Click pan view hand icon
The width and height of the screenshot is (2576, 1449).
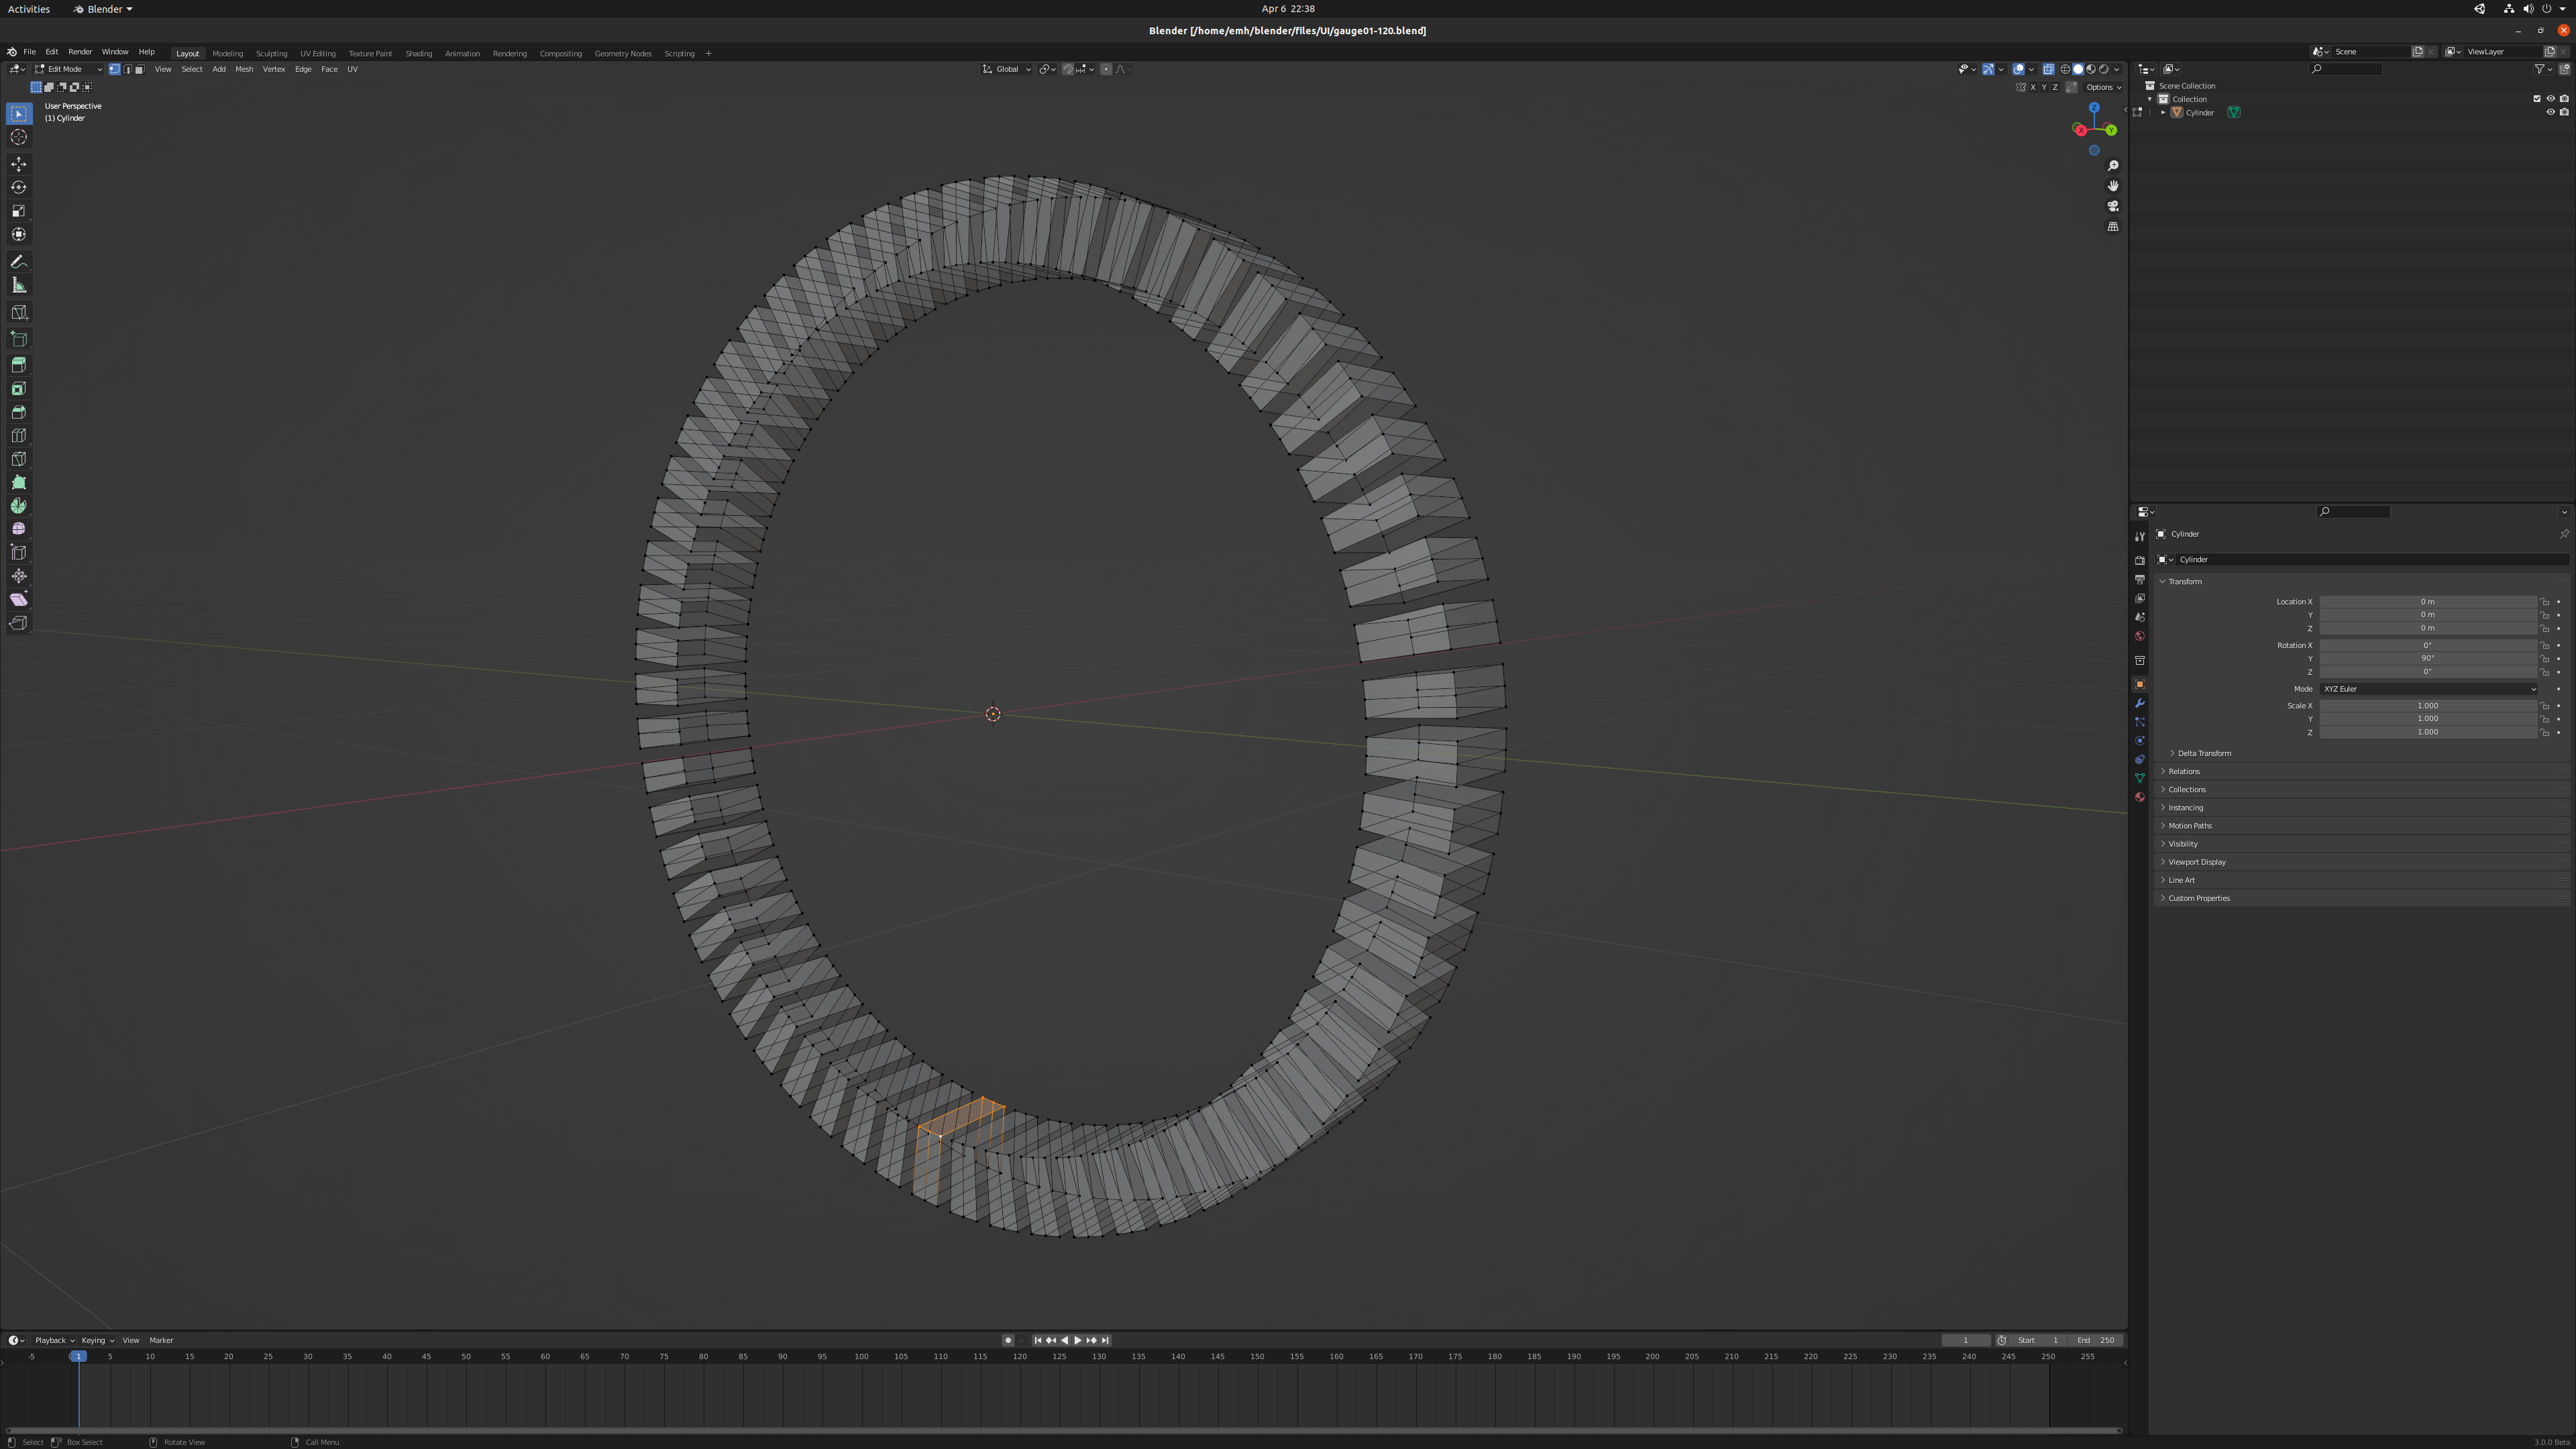pos(2113,186)
